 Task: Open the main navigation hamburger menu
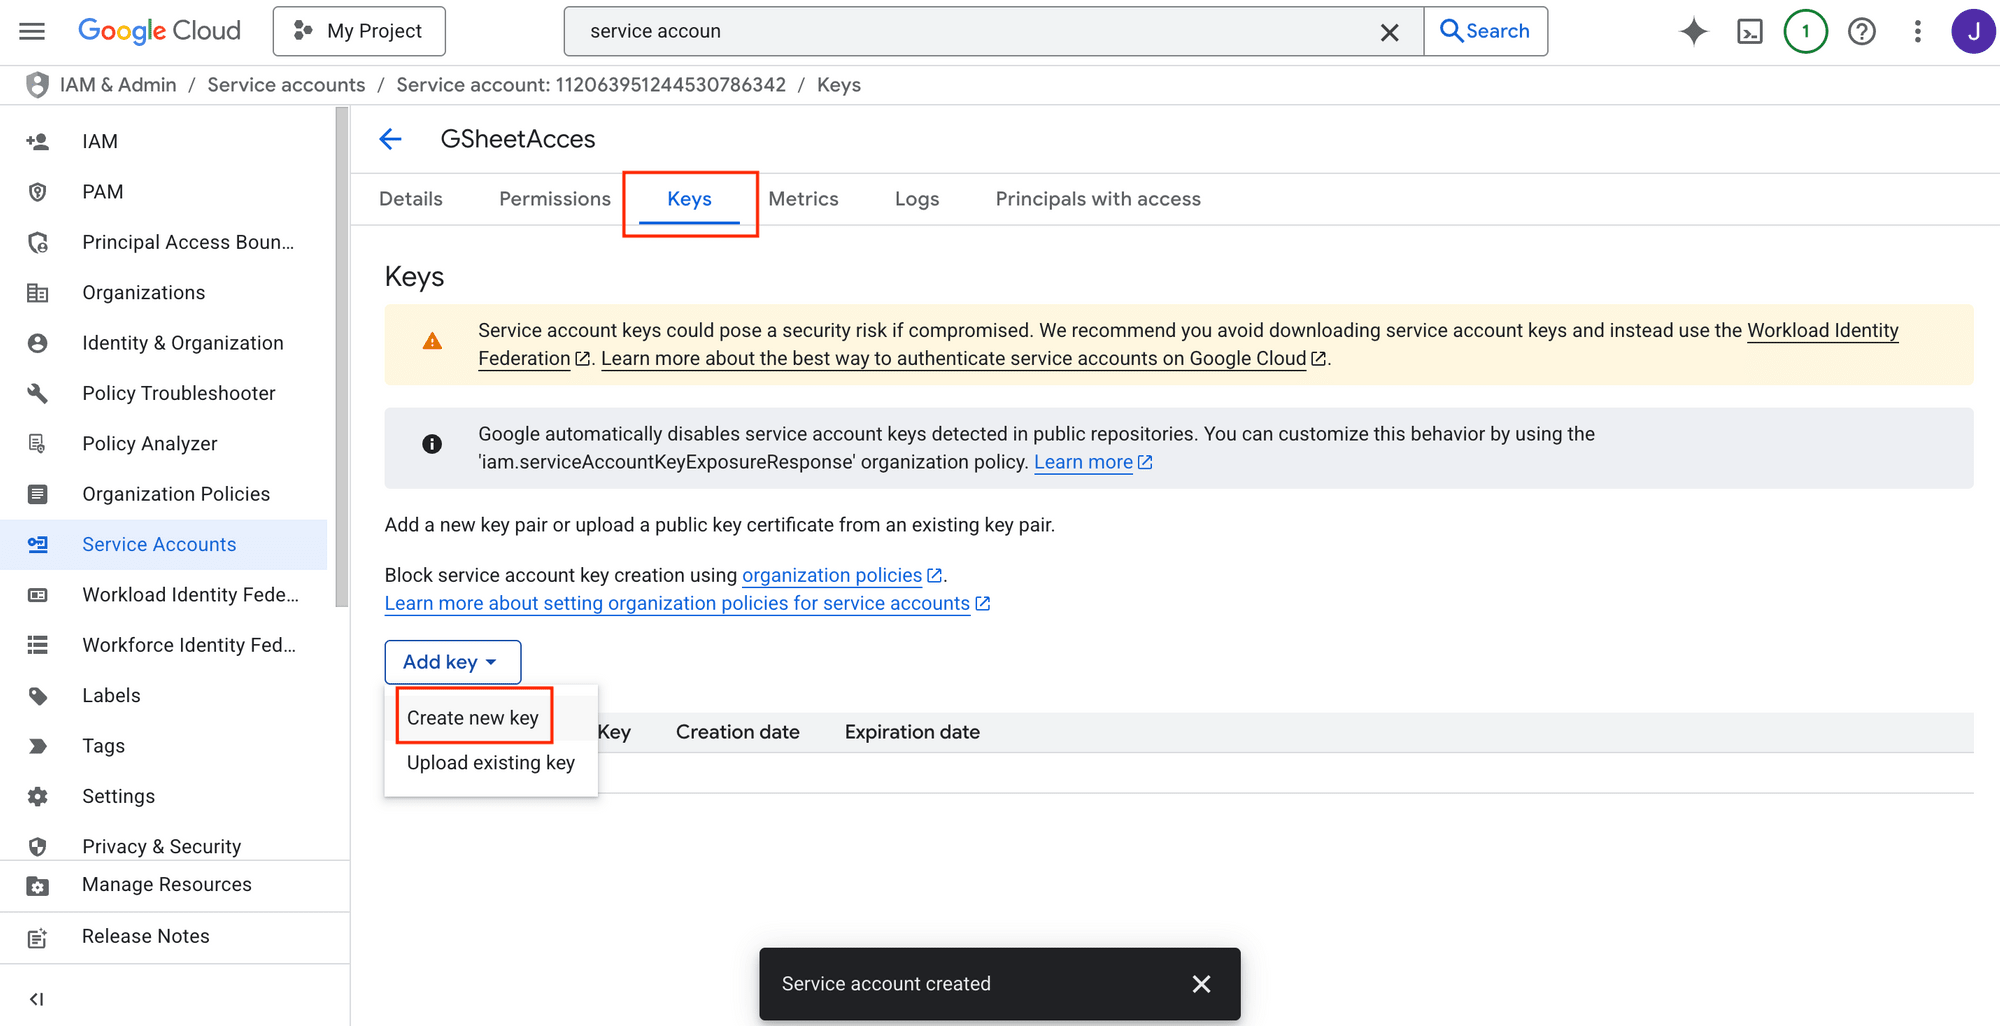[x=32, y=31]
